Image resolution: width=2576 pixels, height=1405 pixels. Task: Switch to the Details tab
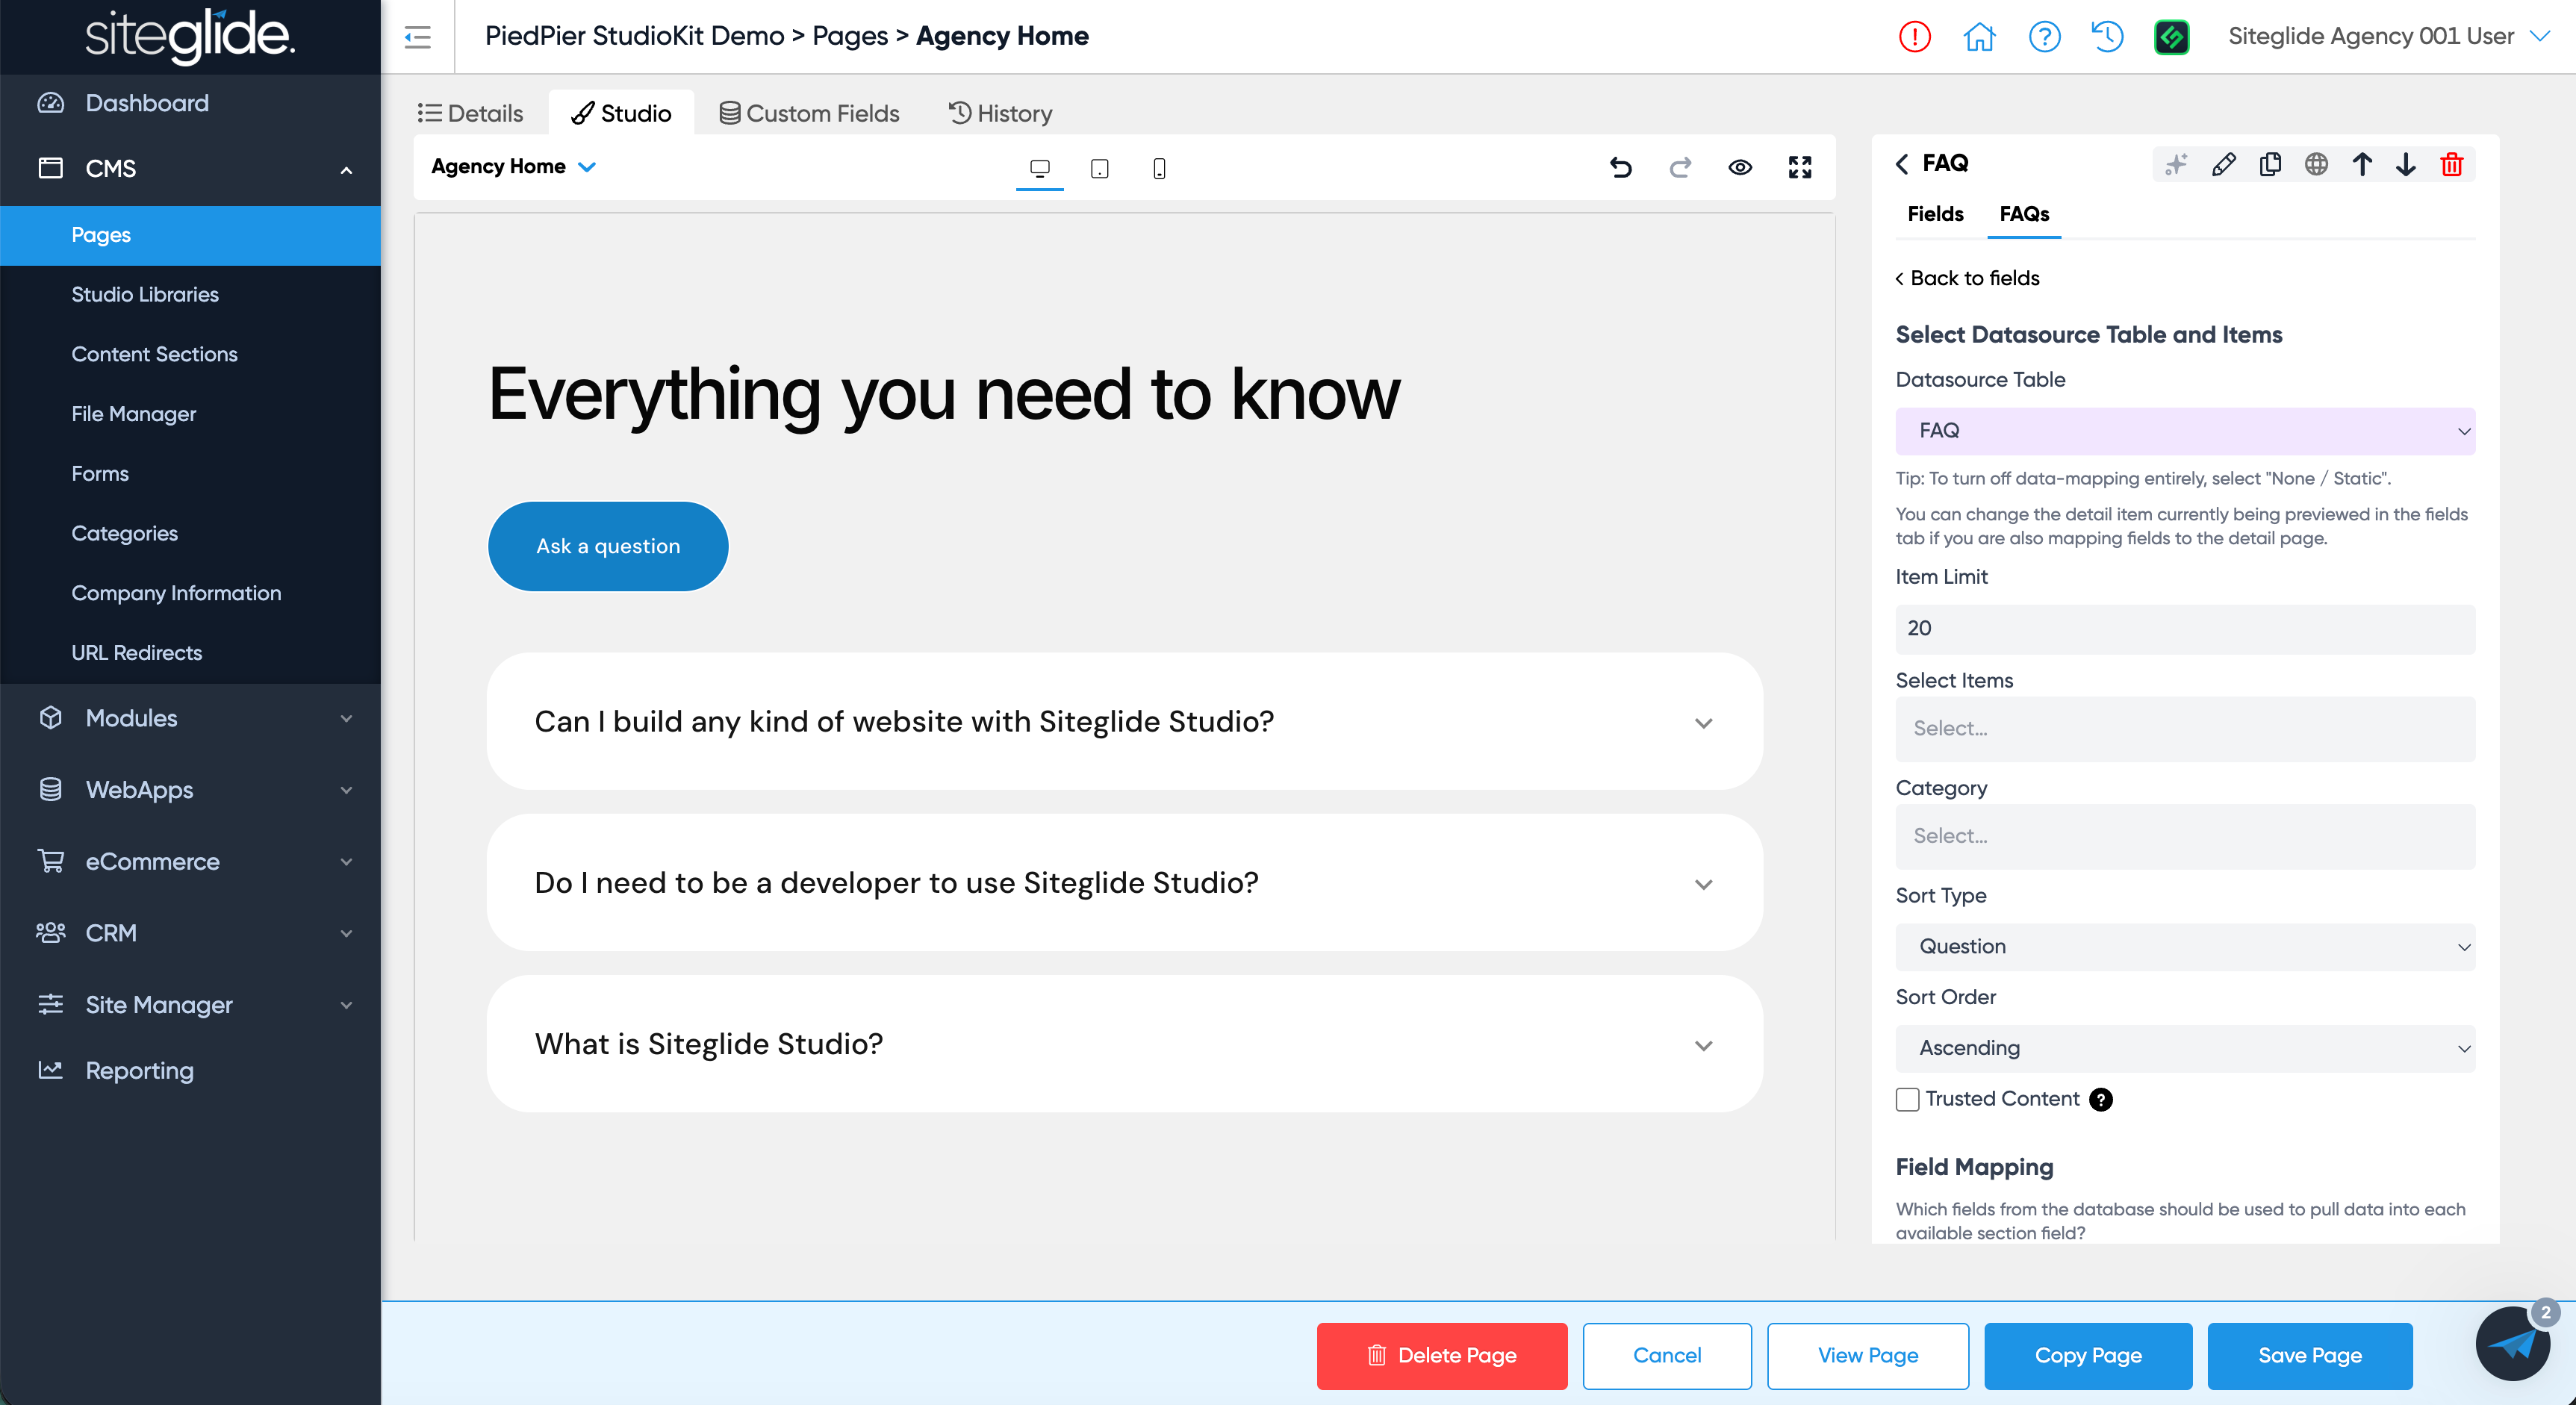click(x=470, y=113)
